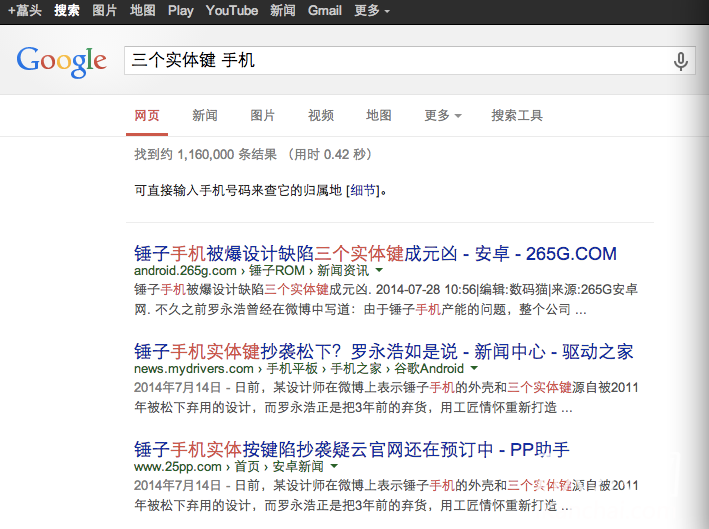
Task: Switch to the 图片 results tab
Action: [263, 116]
